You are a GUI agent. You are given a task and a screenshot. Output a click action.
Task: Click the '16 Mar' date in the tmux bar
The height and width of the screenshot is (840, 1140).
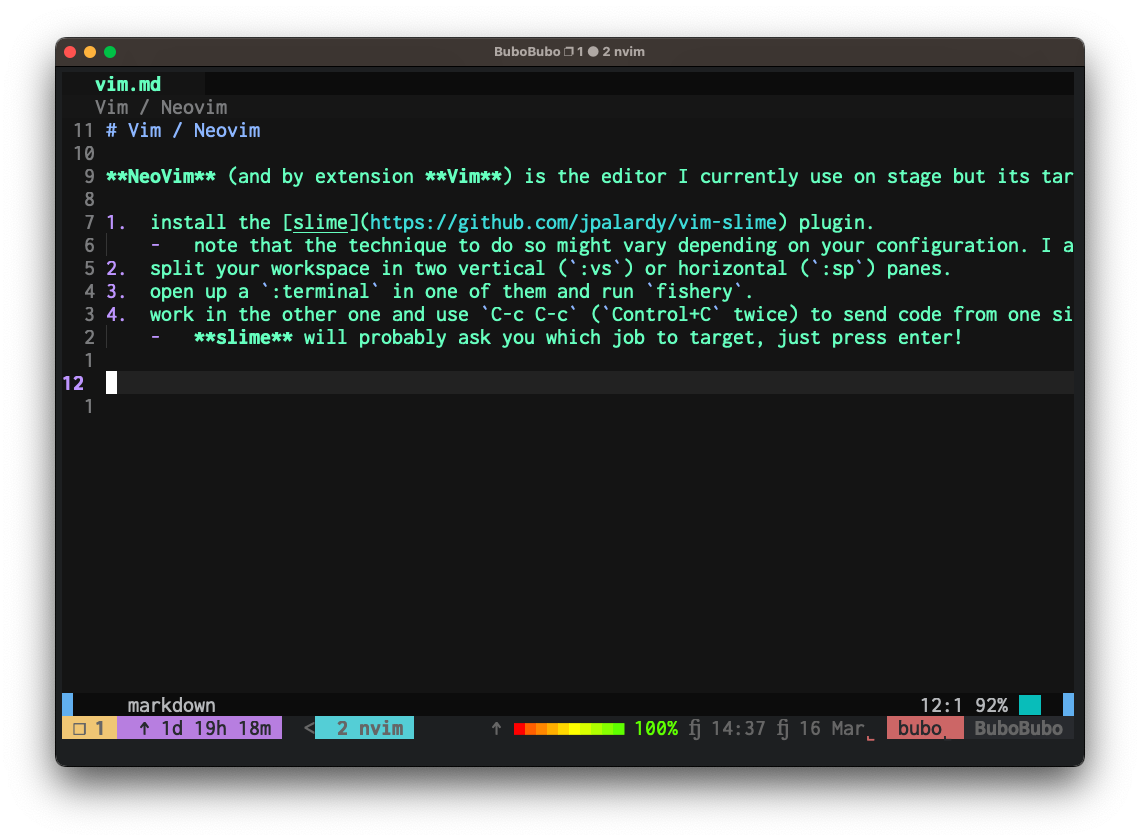click(832, 728)
